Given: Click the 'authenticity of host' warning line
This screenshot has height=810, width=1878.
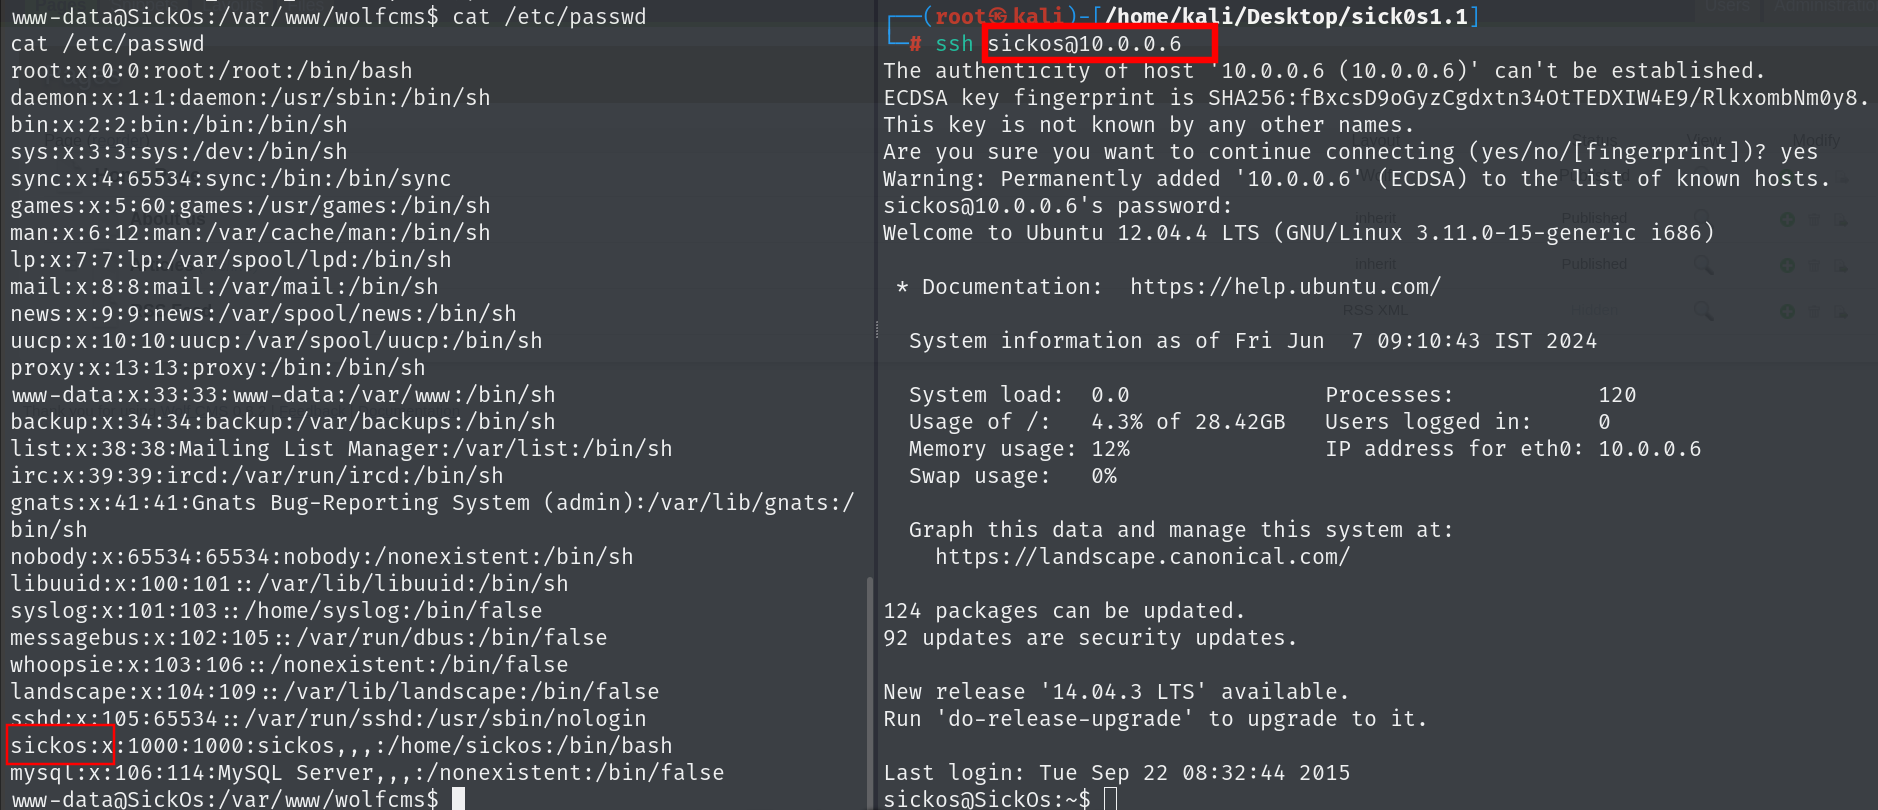Looking at the screenshot, I should [x=1324, y=71].
